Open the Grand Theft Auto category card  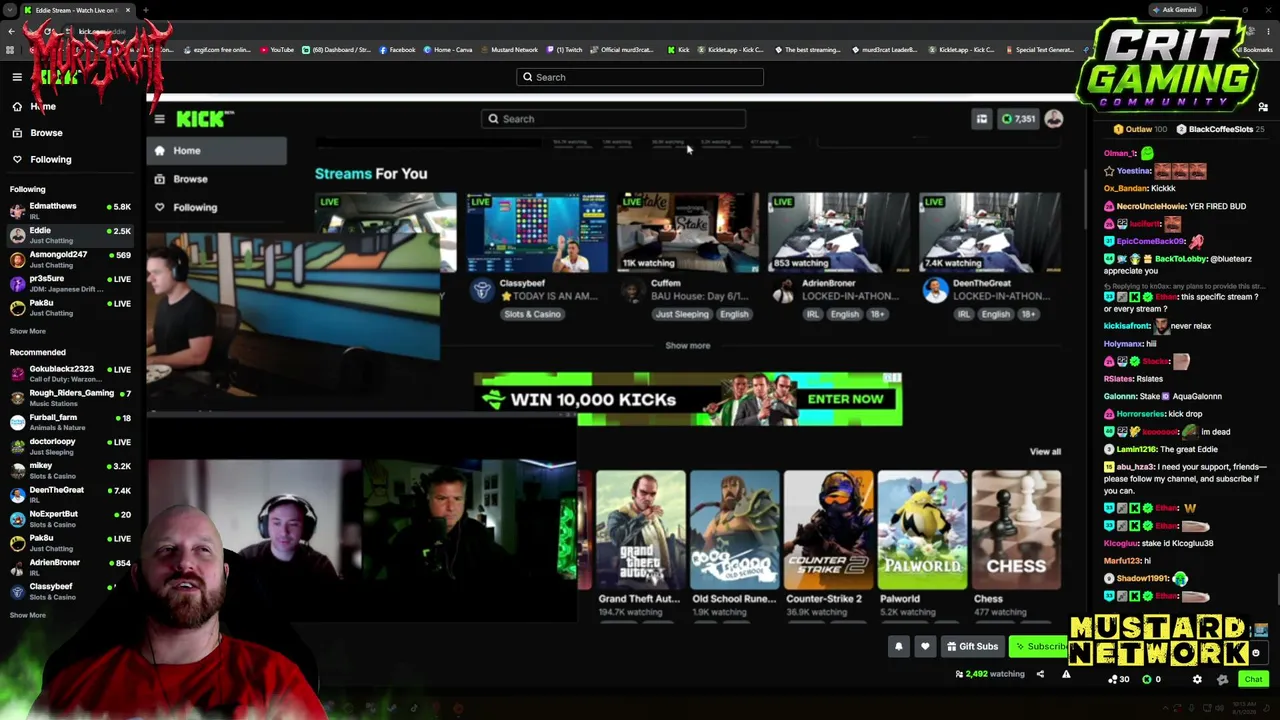click(640, 530)
